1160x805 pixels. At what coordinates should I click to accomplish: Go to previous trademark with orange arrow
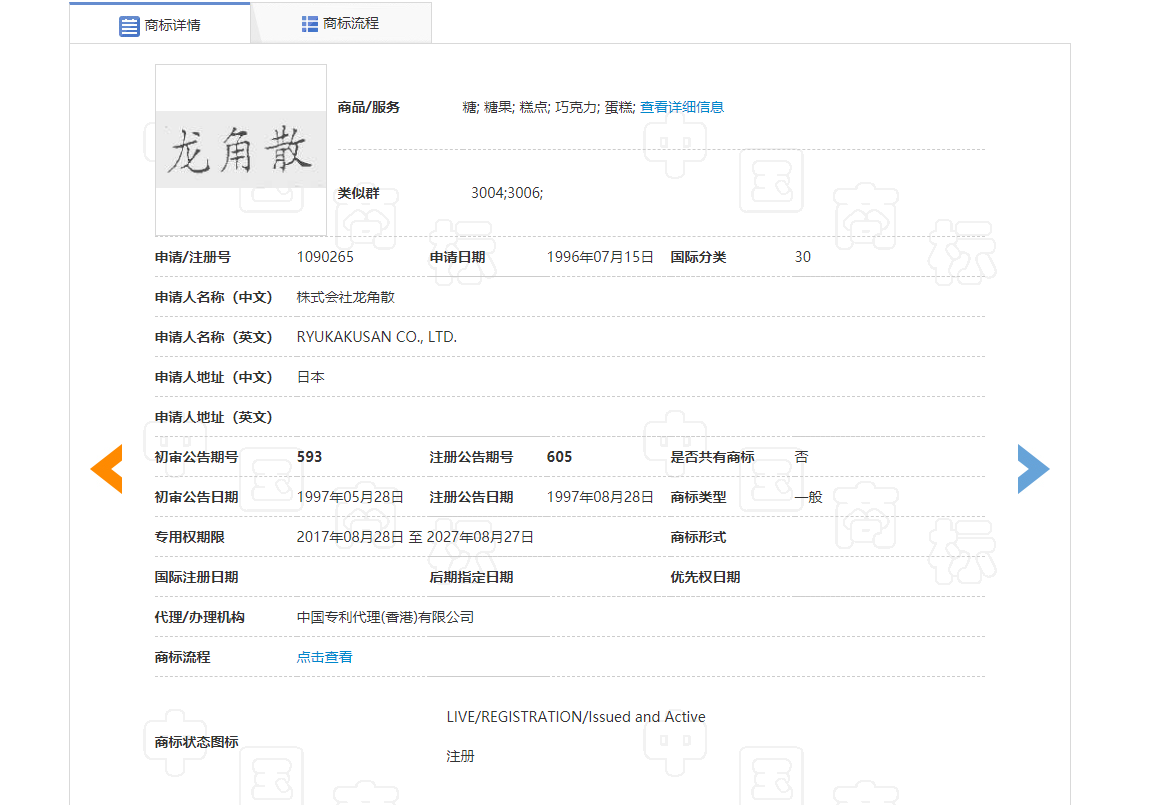(107, 468)
